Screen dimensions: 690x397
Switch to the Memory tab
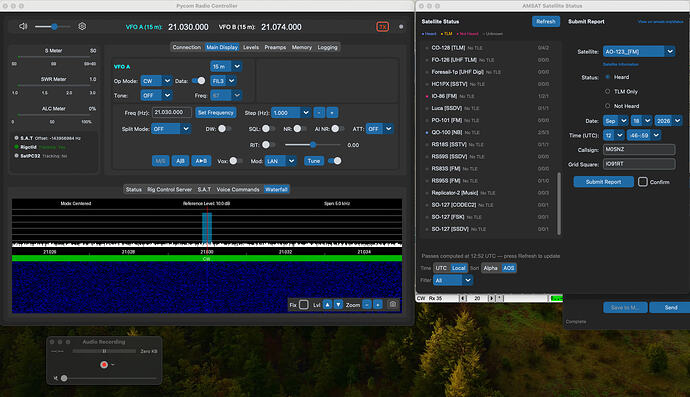coord(301,47)
